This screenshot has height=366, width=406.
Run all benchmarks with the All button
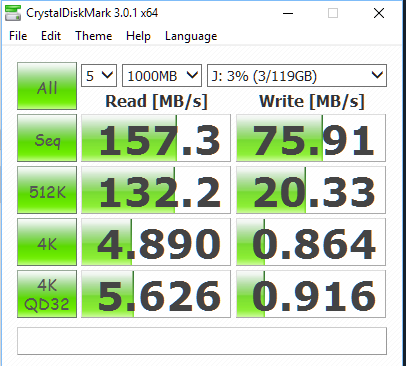click(47, 86)
